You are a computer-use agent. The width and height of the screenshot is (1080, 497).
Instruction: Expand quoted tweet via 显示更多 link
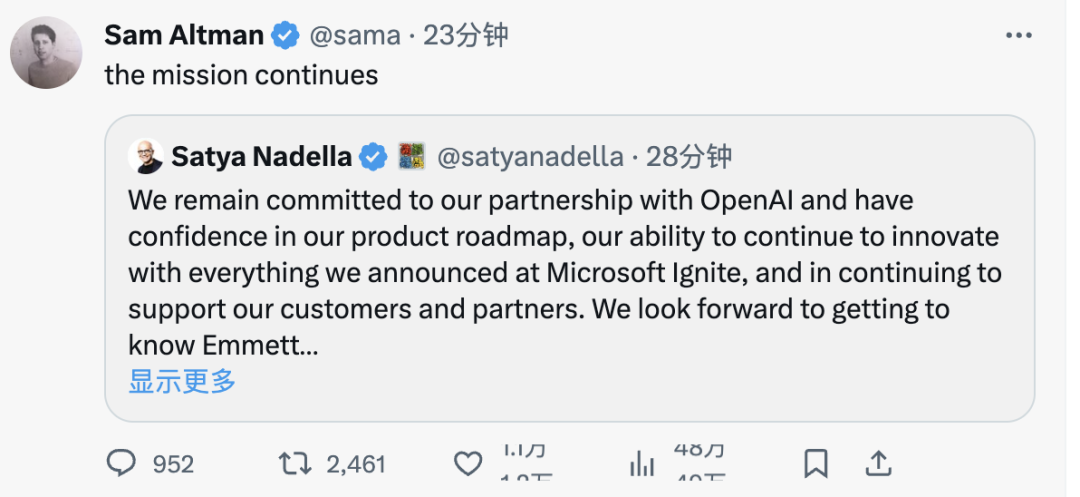(x=182, y=381)
